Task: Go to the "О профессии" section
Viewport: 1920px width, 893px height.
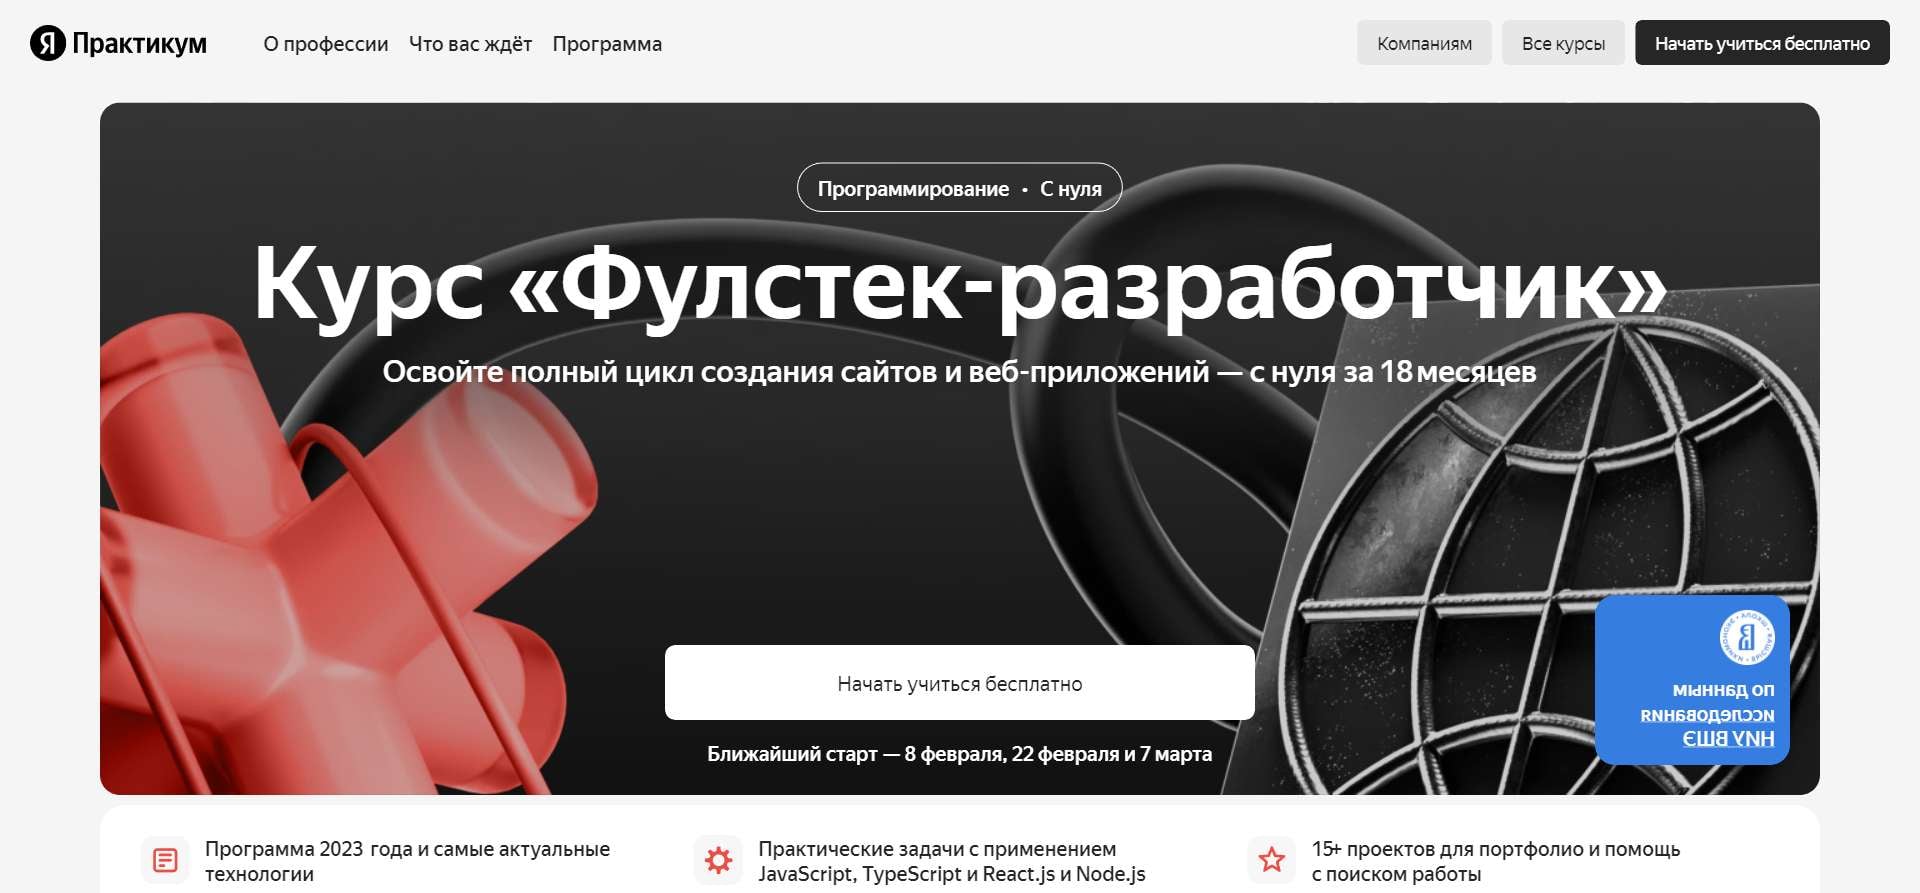Action: coord(325,44)
